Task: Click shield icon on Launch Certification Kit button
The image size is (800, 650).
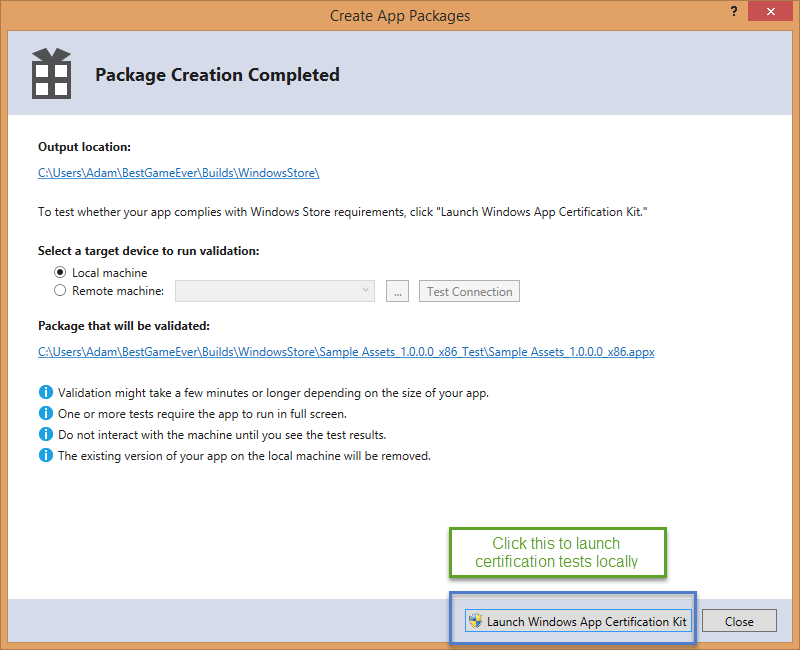Action: (x=476, y=620)
